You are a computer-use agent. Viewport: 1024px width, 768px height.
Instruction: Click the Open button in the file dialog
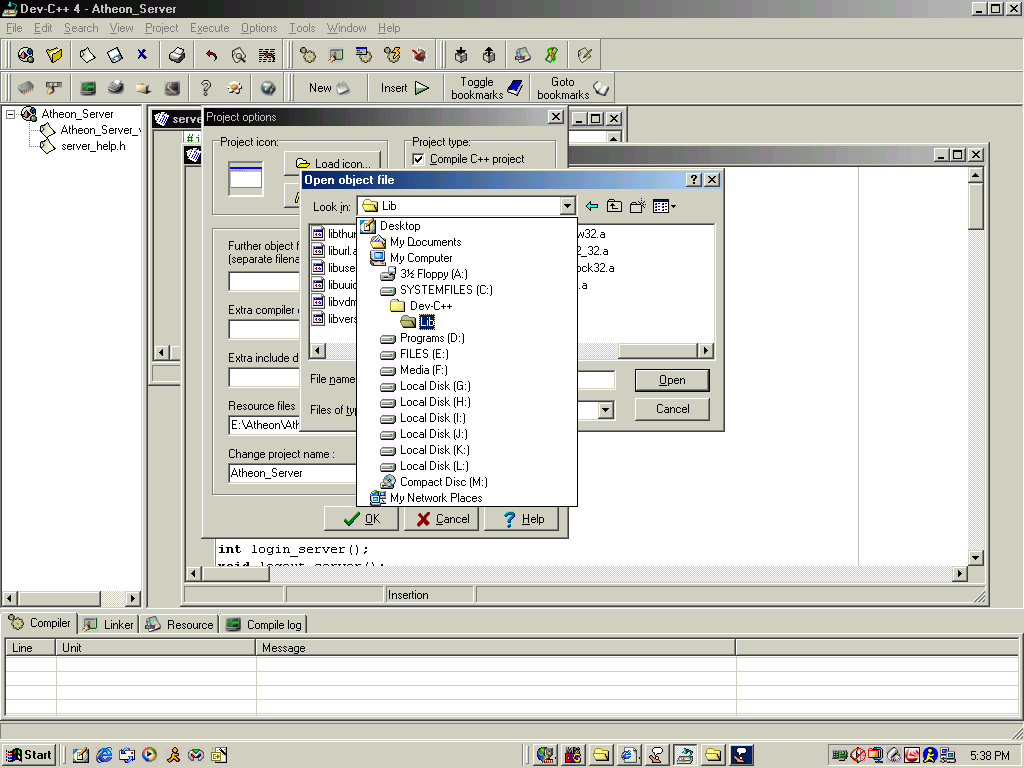[672, 380]
